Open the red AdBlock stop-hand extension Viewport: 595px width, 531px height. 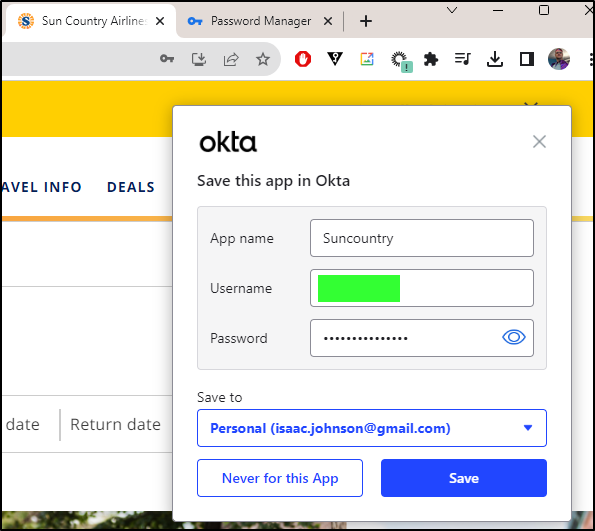[303, 59]
